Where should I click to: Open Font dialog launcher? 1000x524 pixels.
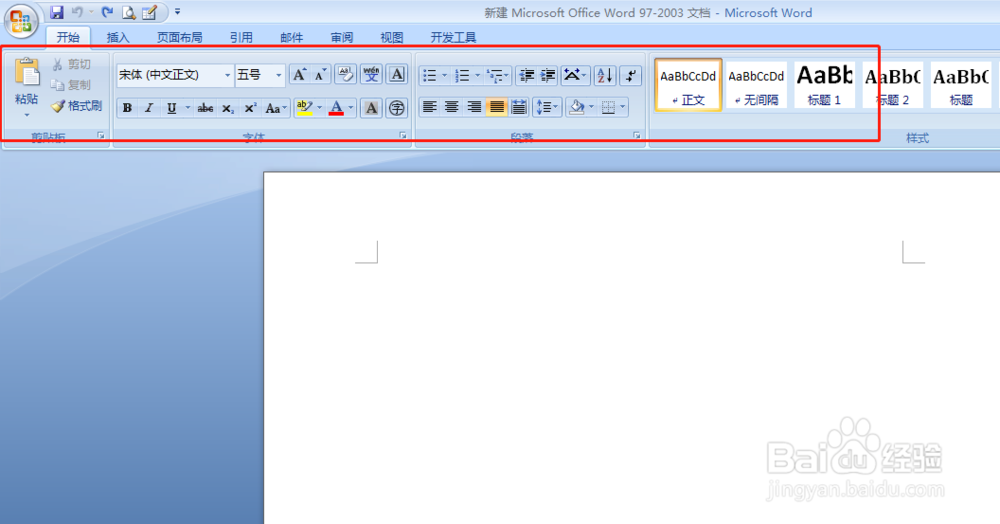tap(403, 136)
